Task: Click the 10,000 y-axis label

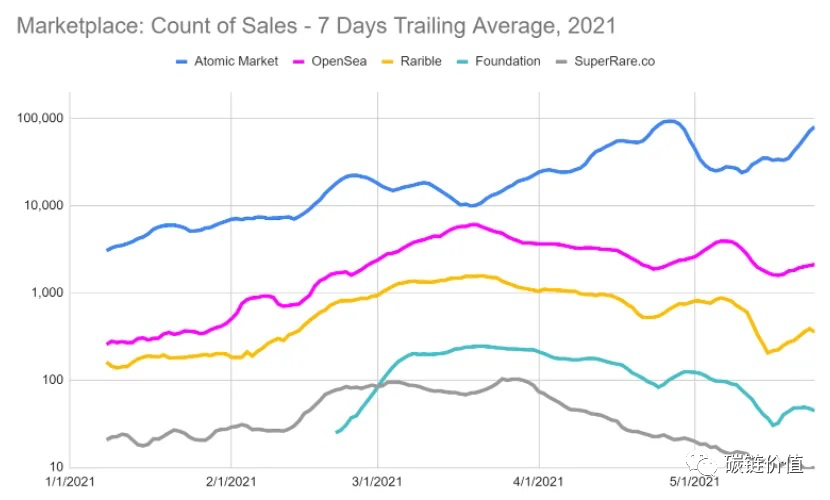Action: tap(43, 205)
